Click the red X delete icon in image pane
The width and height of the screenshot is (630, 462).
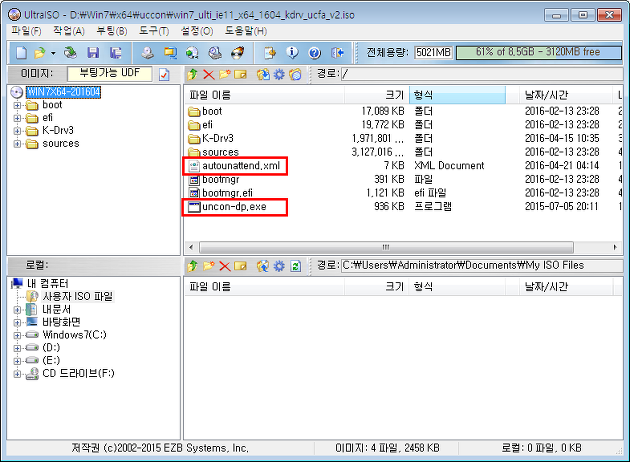(x=209, y=74)
